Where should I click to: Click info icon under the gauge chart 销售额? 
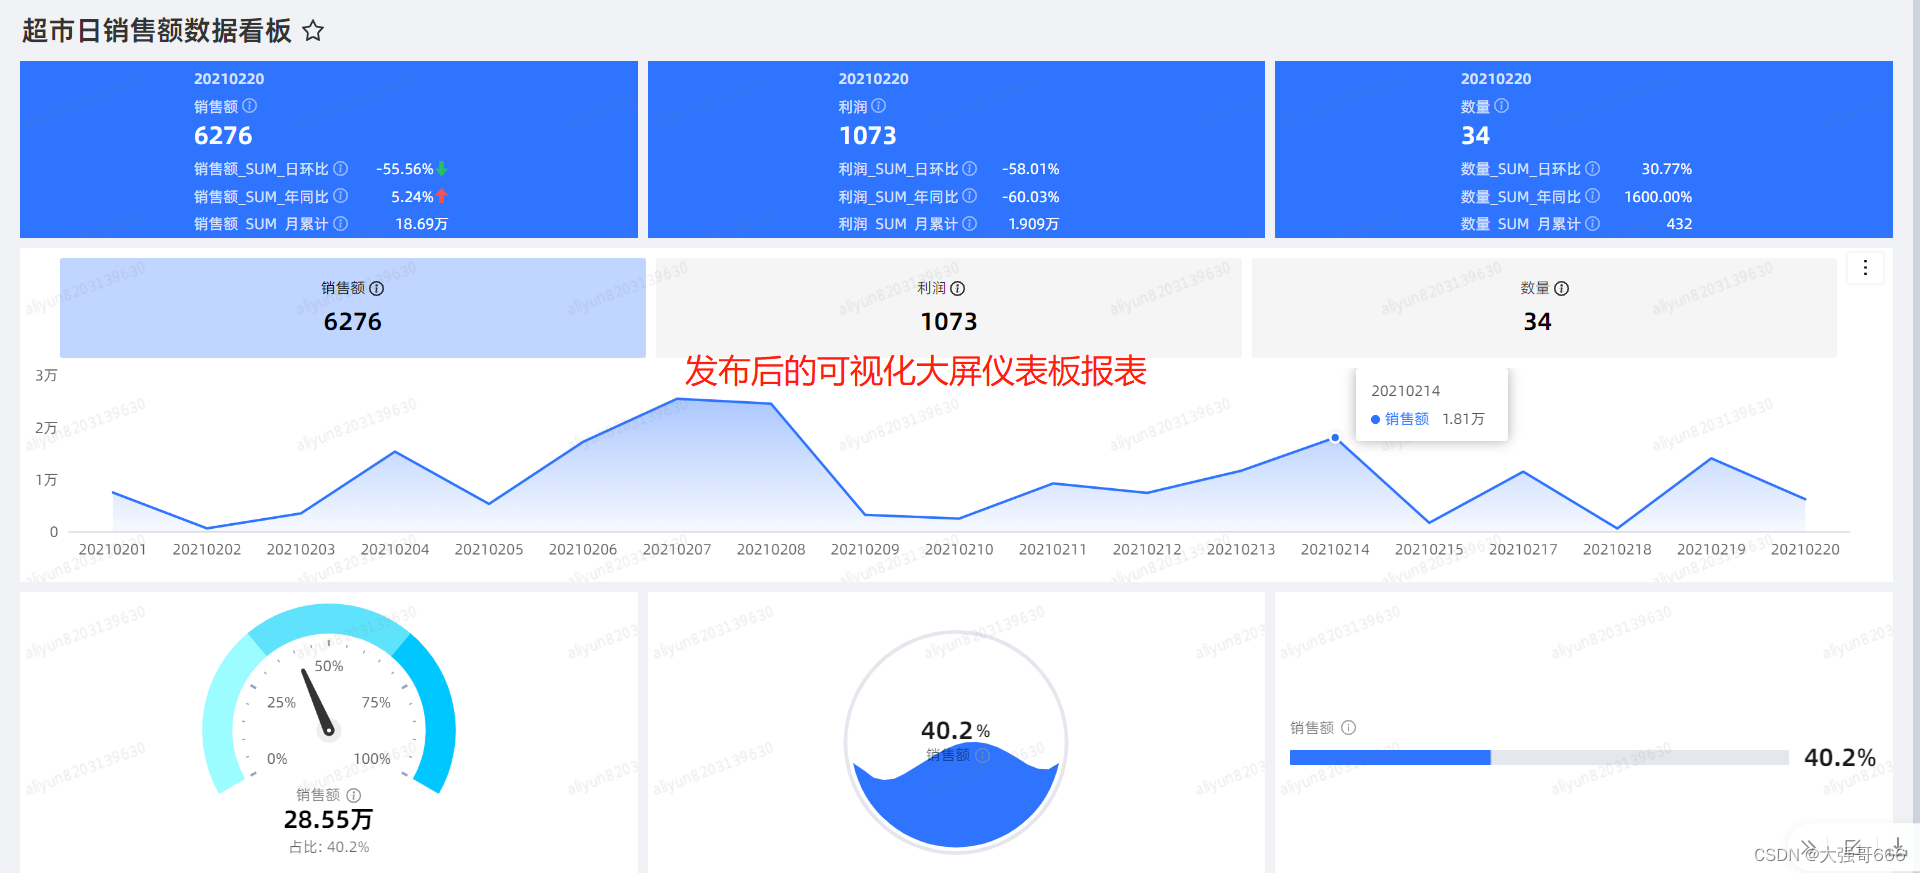(x=354, y=795)
